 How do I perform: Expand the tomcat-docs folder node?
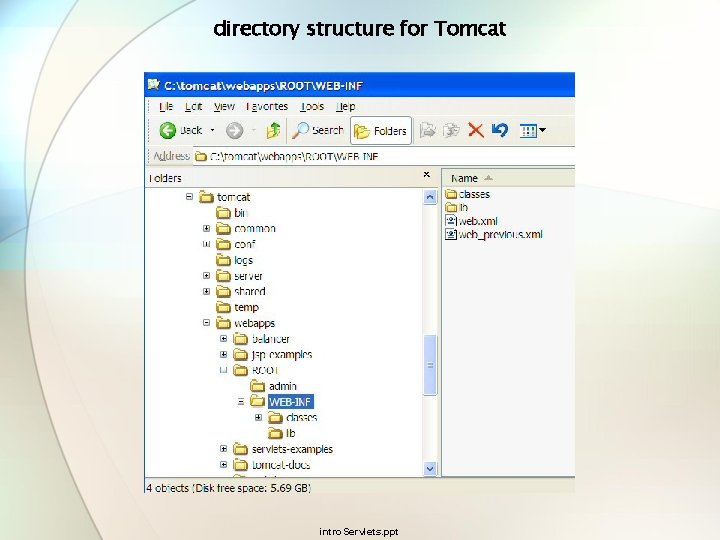223,465
